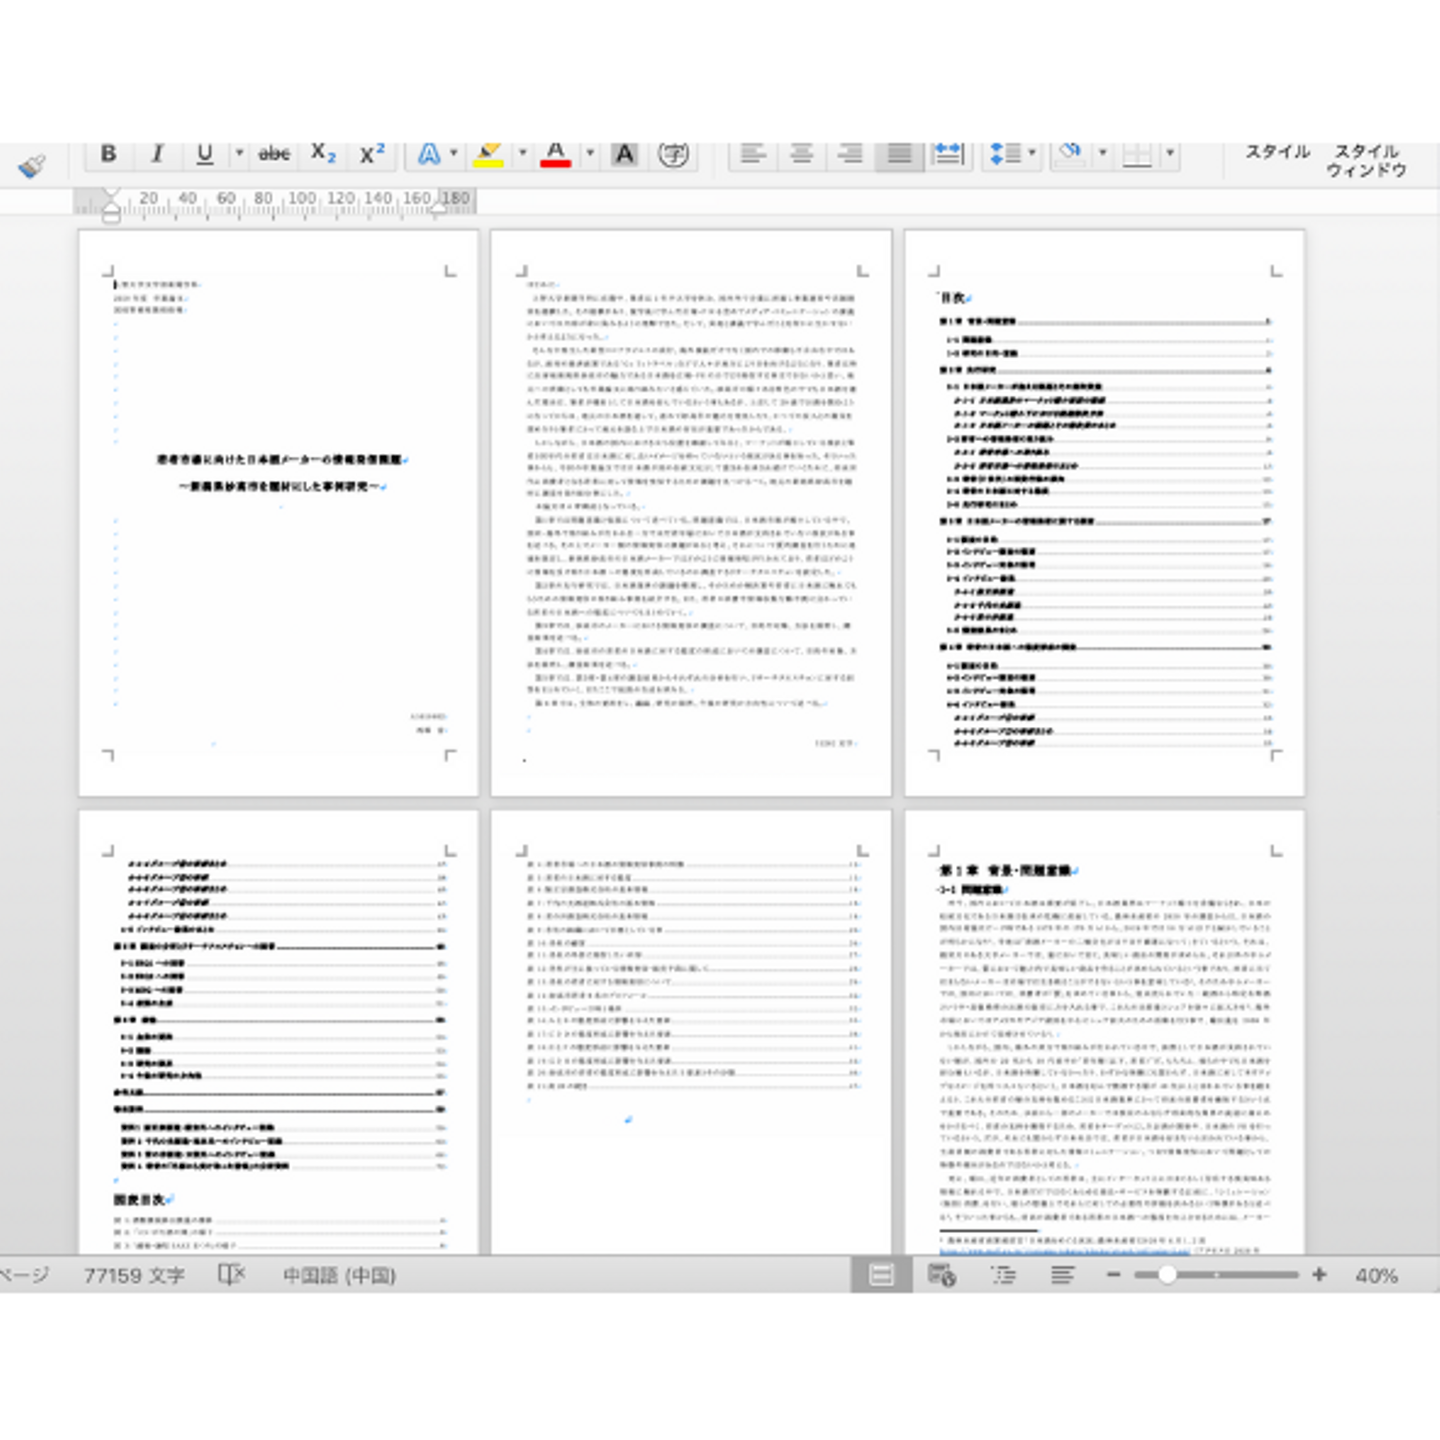Image resolution: width=1440 pixels, height=1440 pixels.
Task: Open the underline style dropdown arrow
Action: pyautogui.click(x=239, y=154)
